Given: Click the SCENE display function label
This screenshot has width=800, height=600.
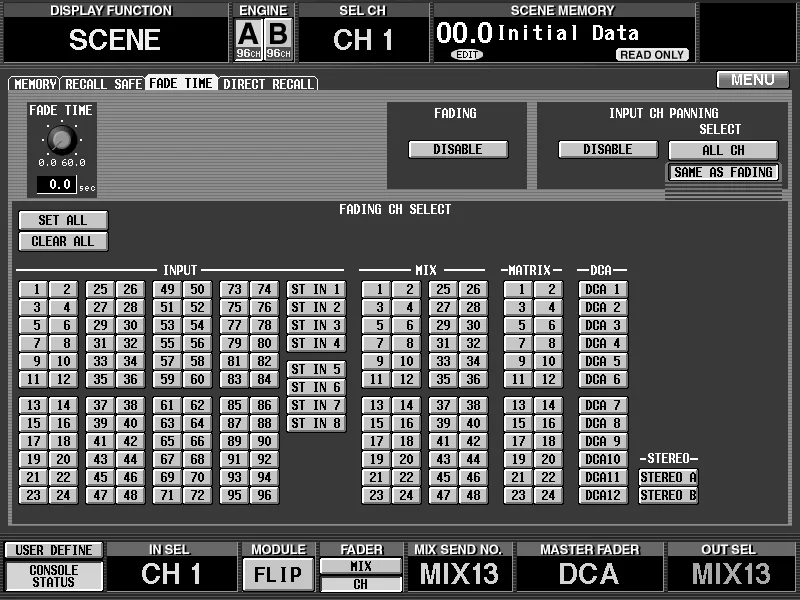Looking at the screenshot, I should click(x=115, y=40).
